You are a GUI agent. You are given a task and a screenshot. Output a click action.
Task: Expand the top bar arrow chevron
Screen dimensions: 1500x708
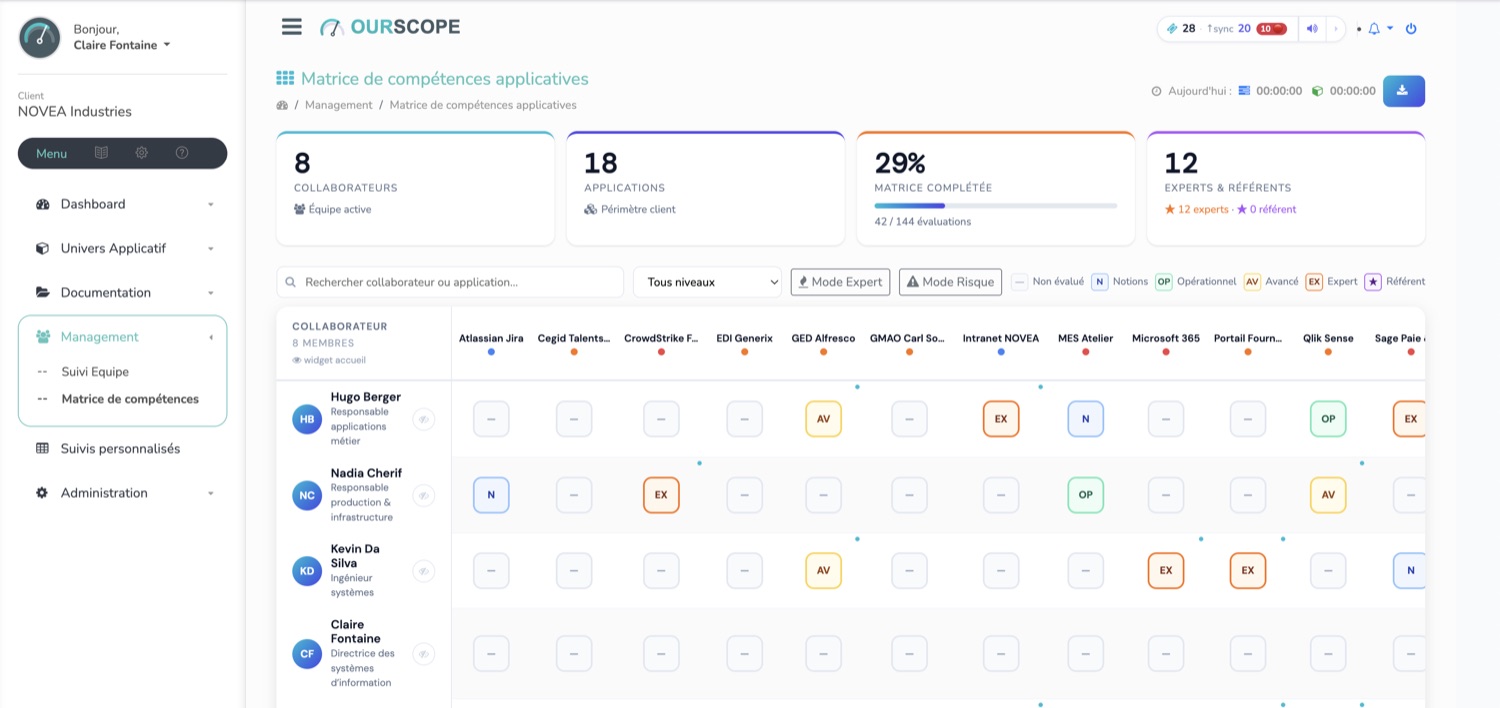tap(1335, 29)
